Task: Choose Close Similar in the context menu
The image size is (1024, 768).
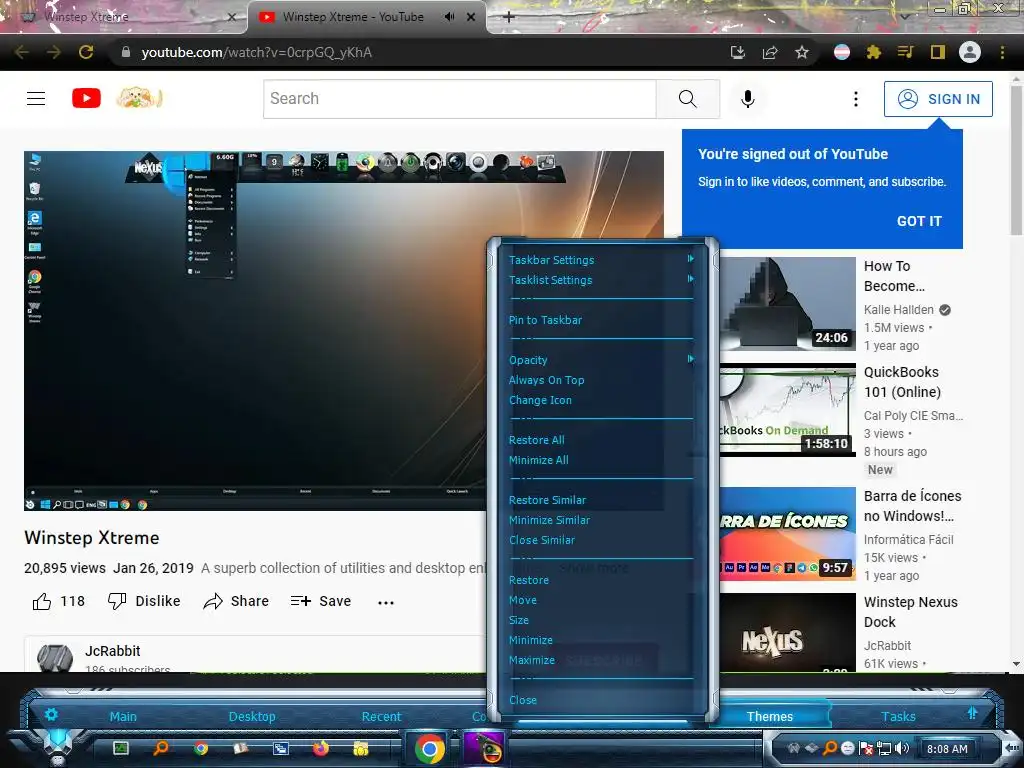Action: pos(542,540)
